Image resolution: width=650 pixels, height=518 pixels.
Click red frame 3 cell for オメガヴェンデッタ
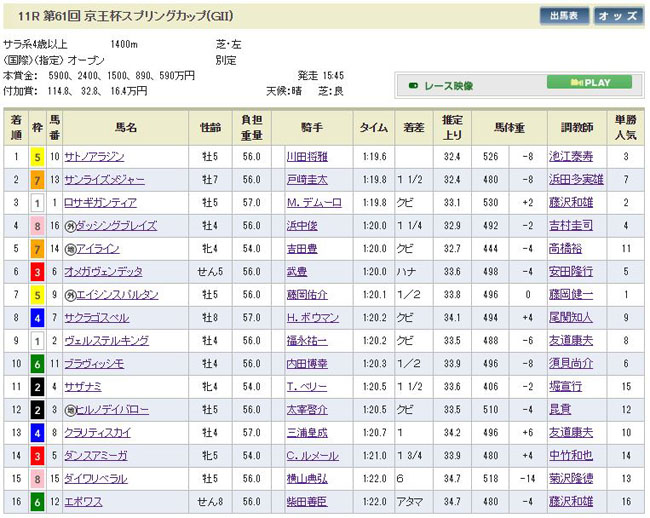coord(37,272)
